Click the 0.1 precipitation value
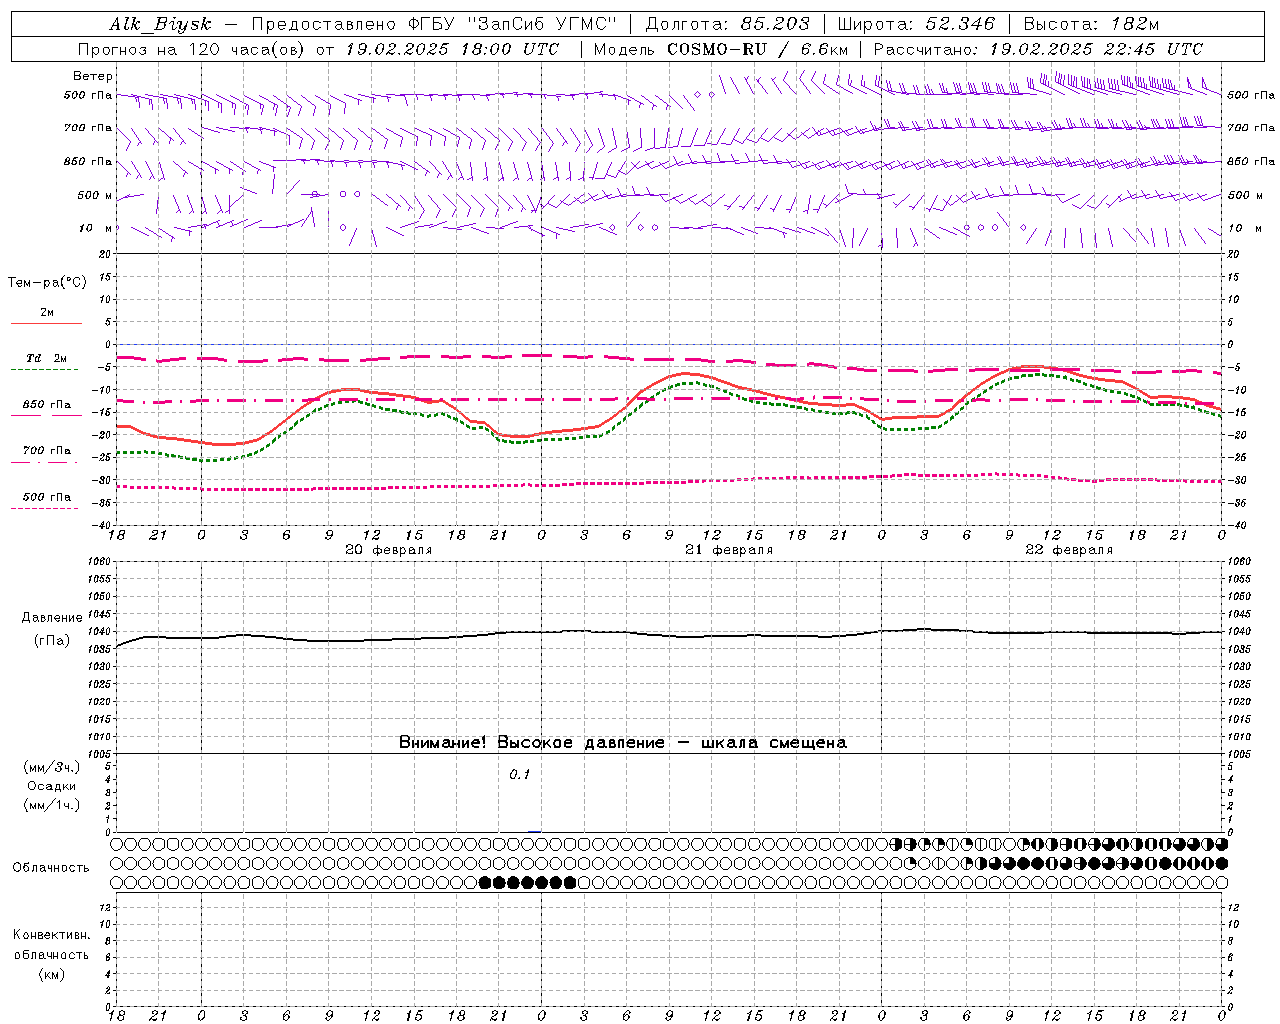1280x1024 pixels. click(x=519, y=775)
